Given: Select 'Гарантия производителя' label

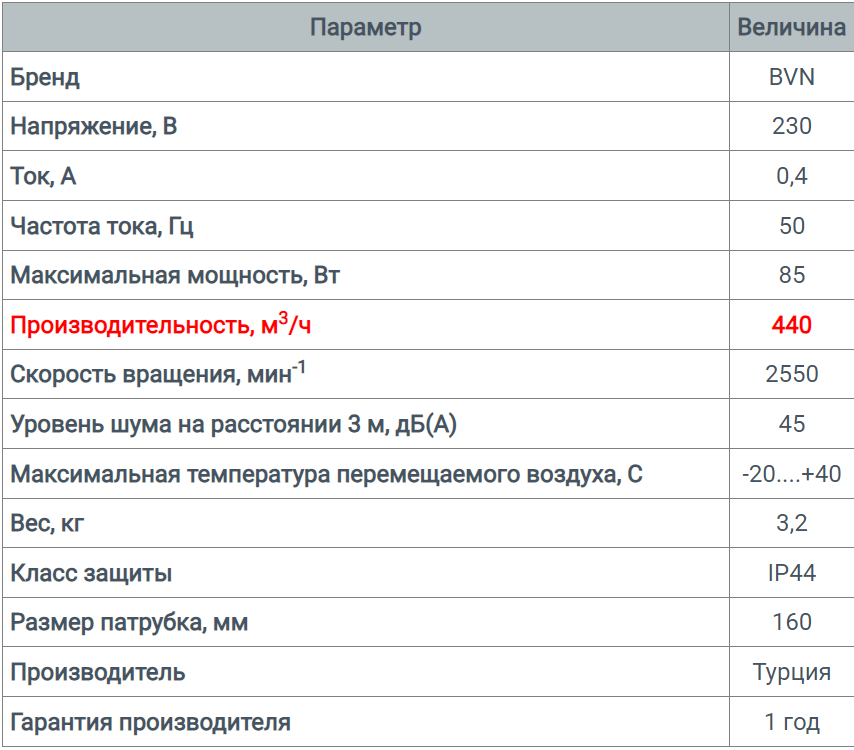Looking at the screenshot, I should pyautogui.click(x=150, y=723).
